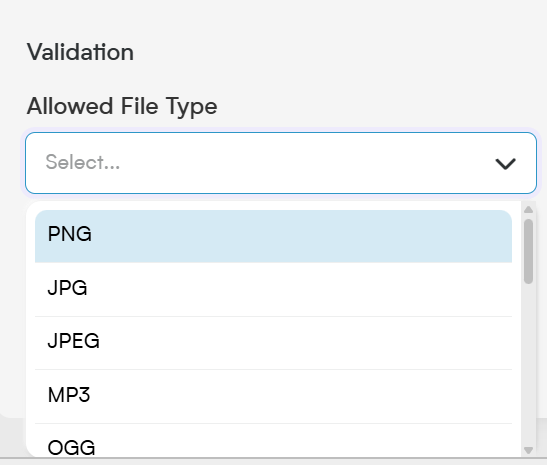
Task: Click scrollbar track below the thumb
Action: (x=528, y=363)
